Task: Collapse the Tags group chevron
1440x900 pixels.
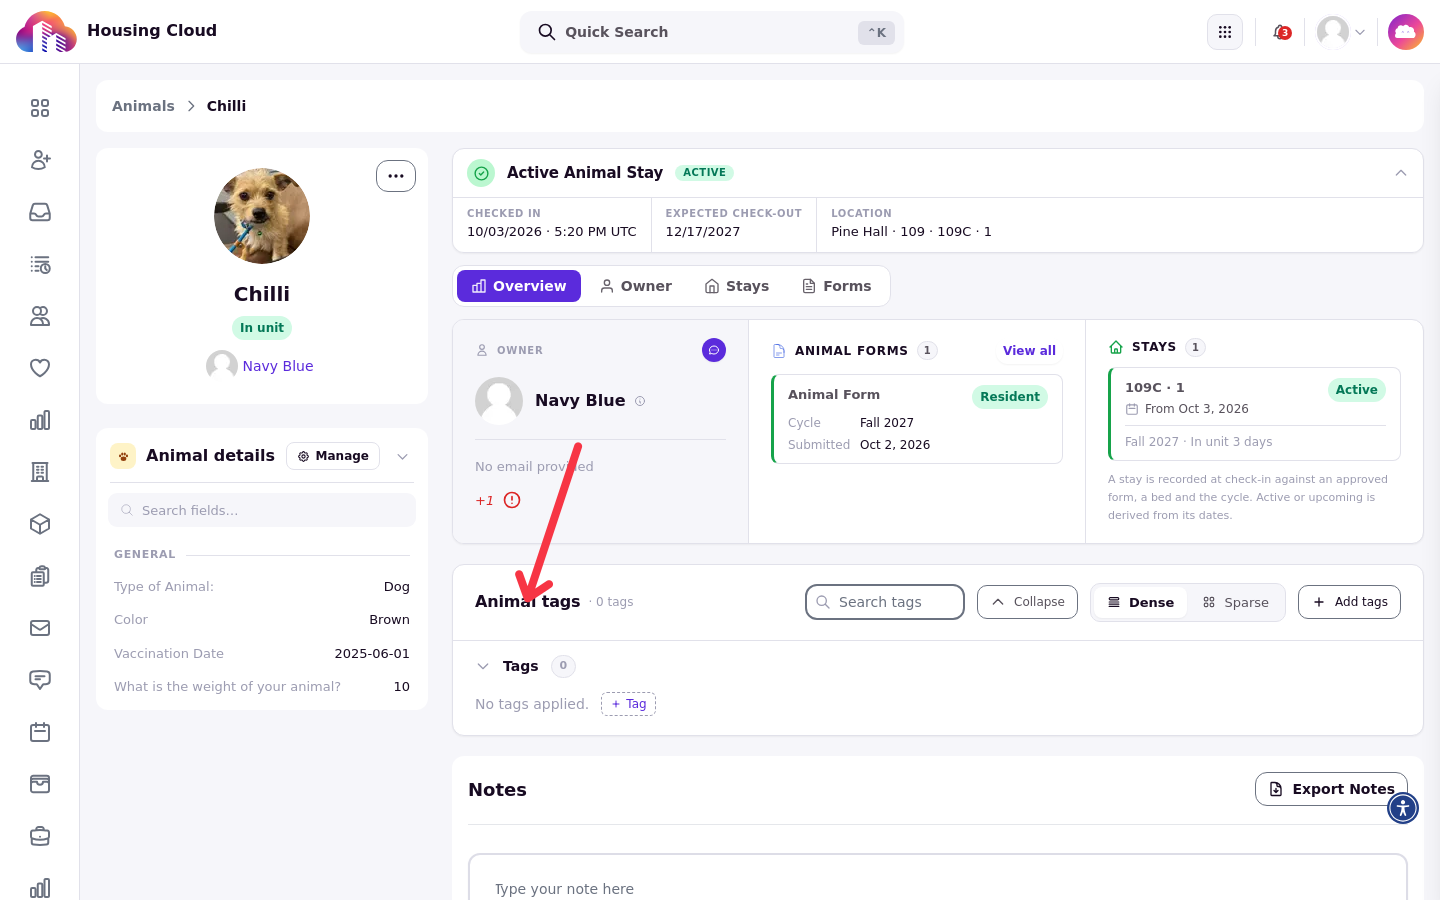Action: point(483,666)
